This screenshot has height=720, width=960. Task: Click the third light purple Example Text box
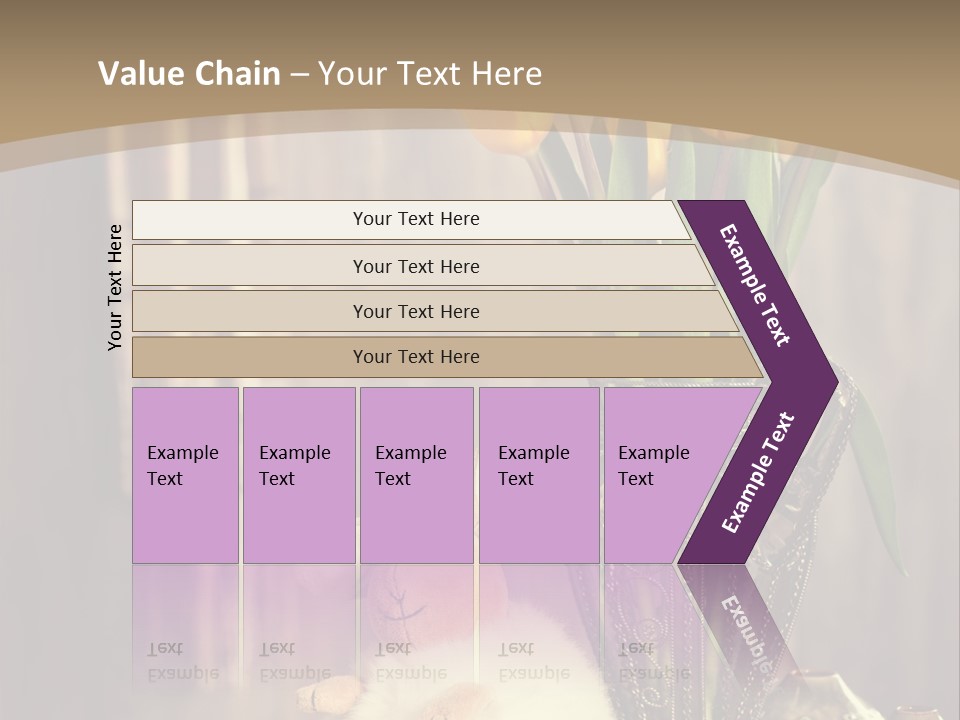click(415, 475)
